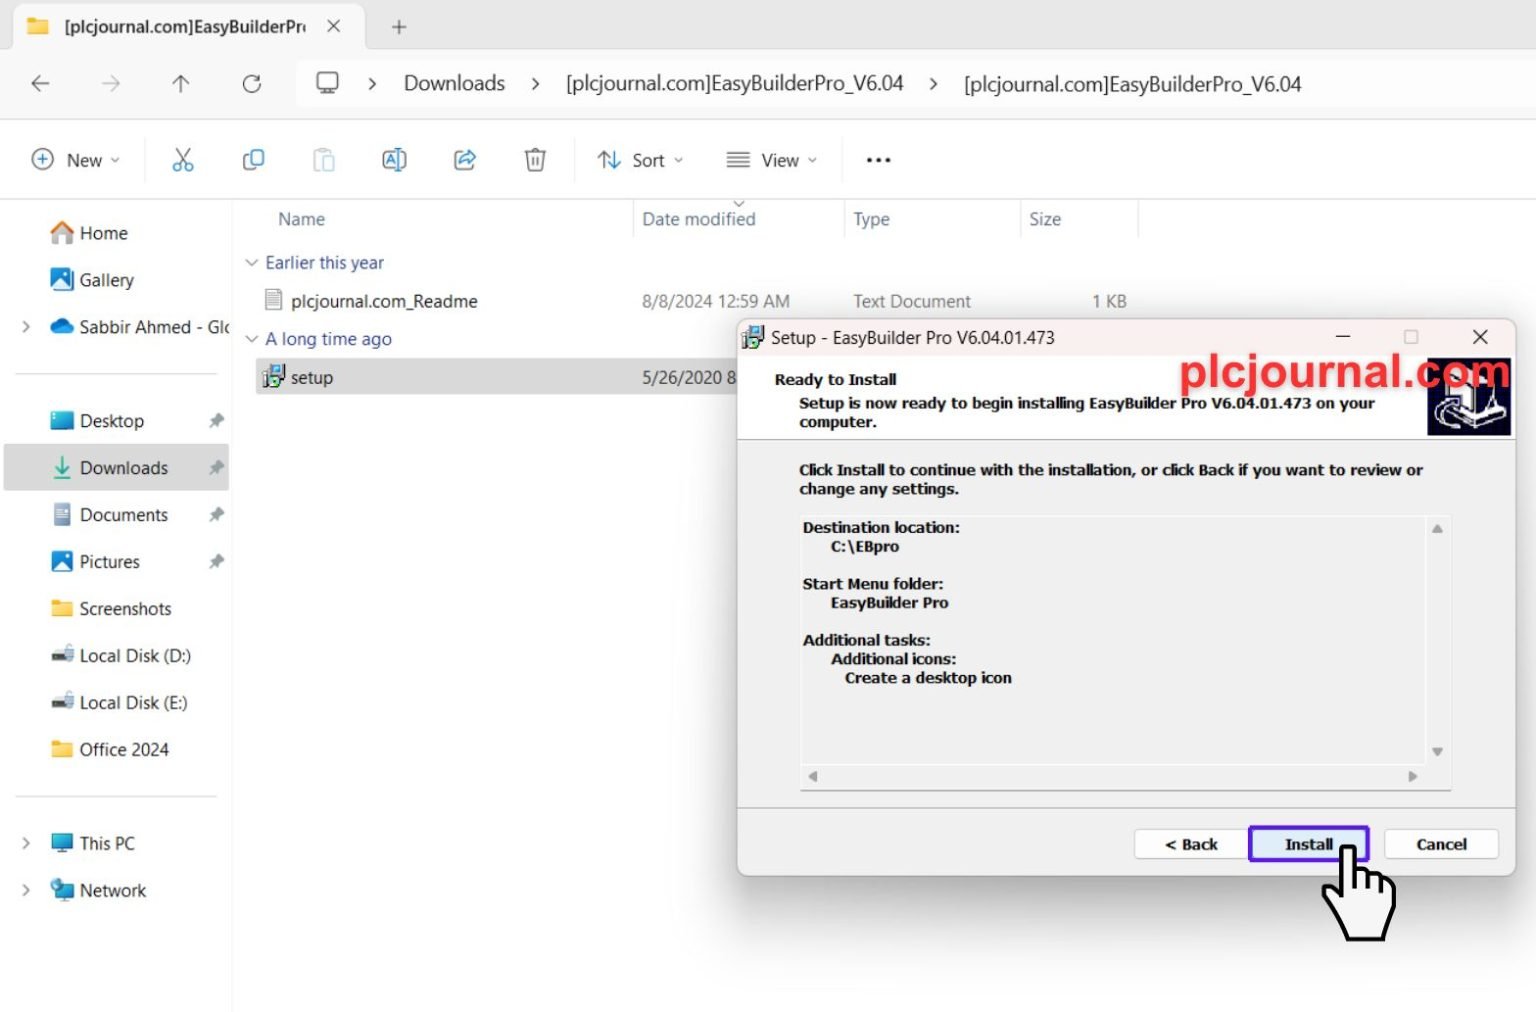Open the Sort dropdown menu
Viewport: 1536px width, 1012px height.
tap(641, 160)
